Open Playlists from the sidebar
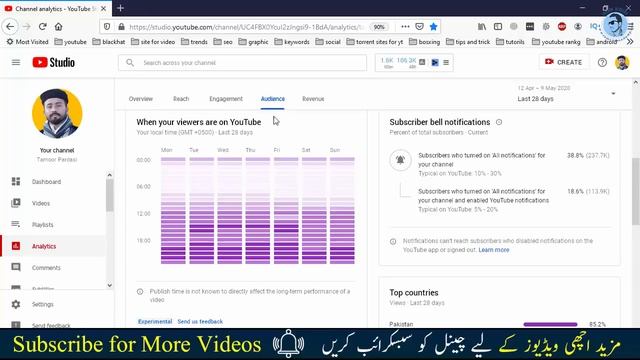This screenshot has width=640, height=360. tap(42, 225)
